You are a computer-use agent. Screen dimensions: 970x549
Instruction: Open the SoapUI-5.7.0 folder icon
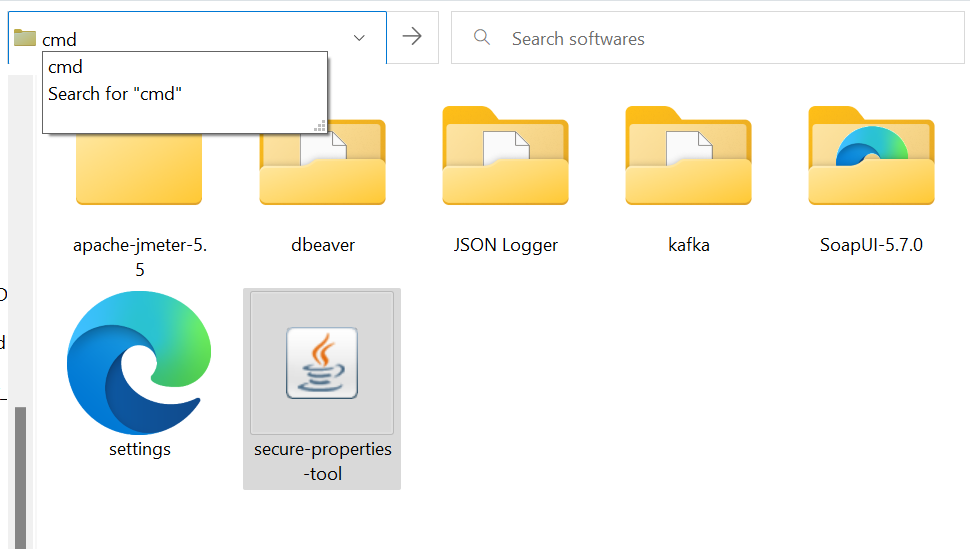[x=872, y=155]
